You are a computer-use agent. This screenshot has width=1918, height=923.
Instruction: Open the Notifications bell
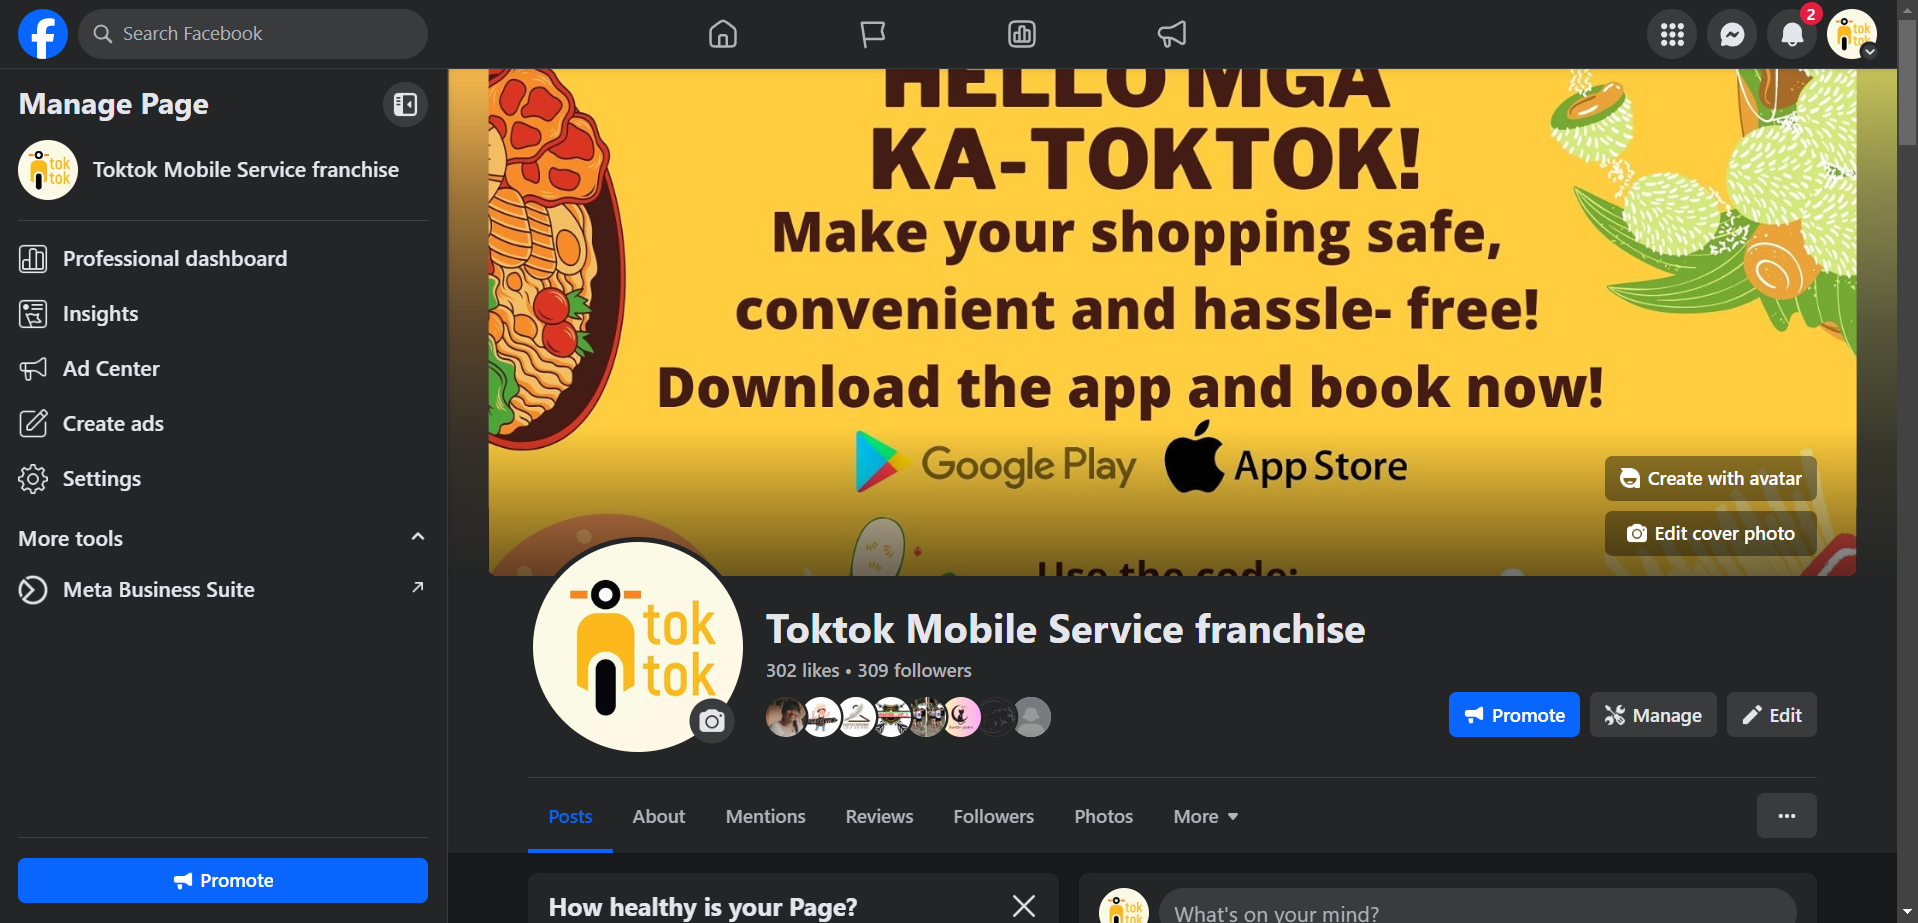tap(1792, 34)
